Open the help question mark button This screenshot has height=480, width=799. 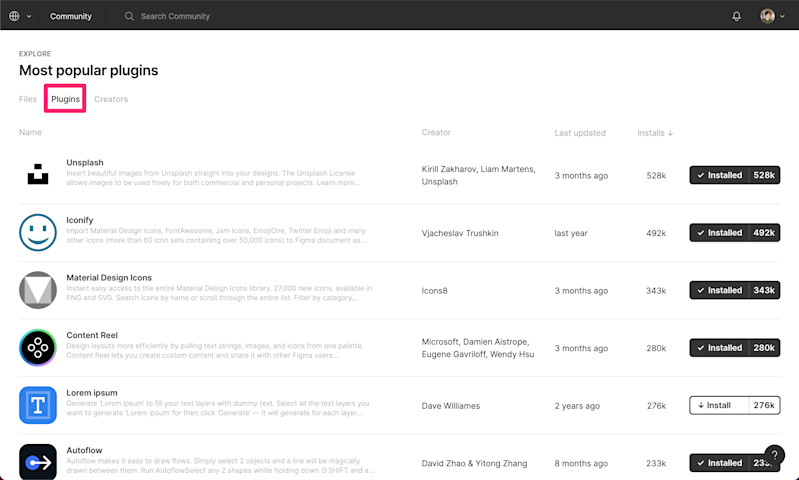[x=774, y=455]
